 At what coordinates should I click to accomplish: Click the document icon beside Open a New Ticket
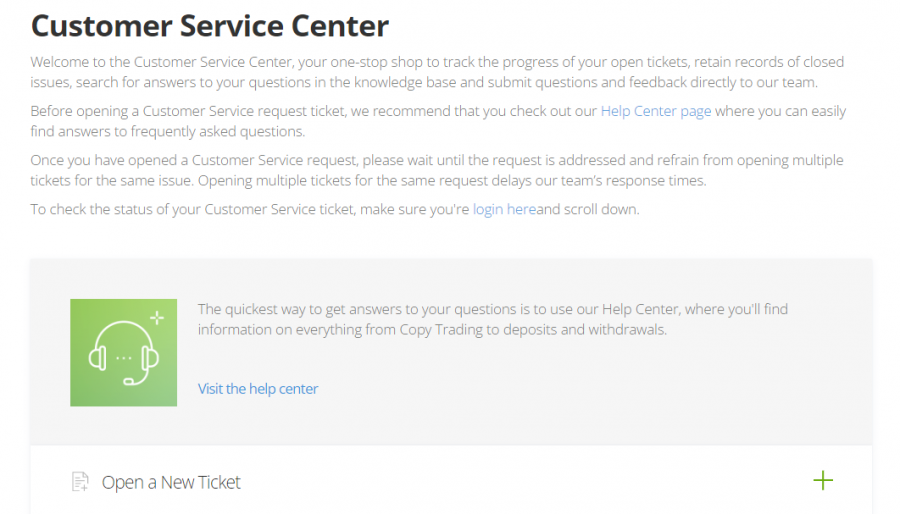pyautogui.click(x=80, y=482)
